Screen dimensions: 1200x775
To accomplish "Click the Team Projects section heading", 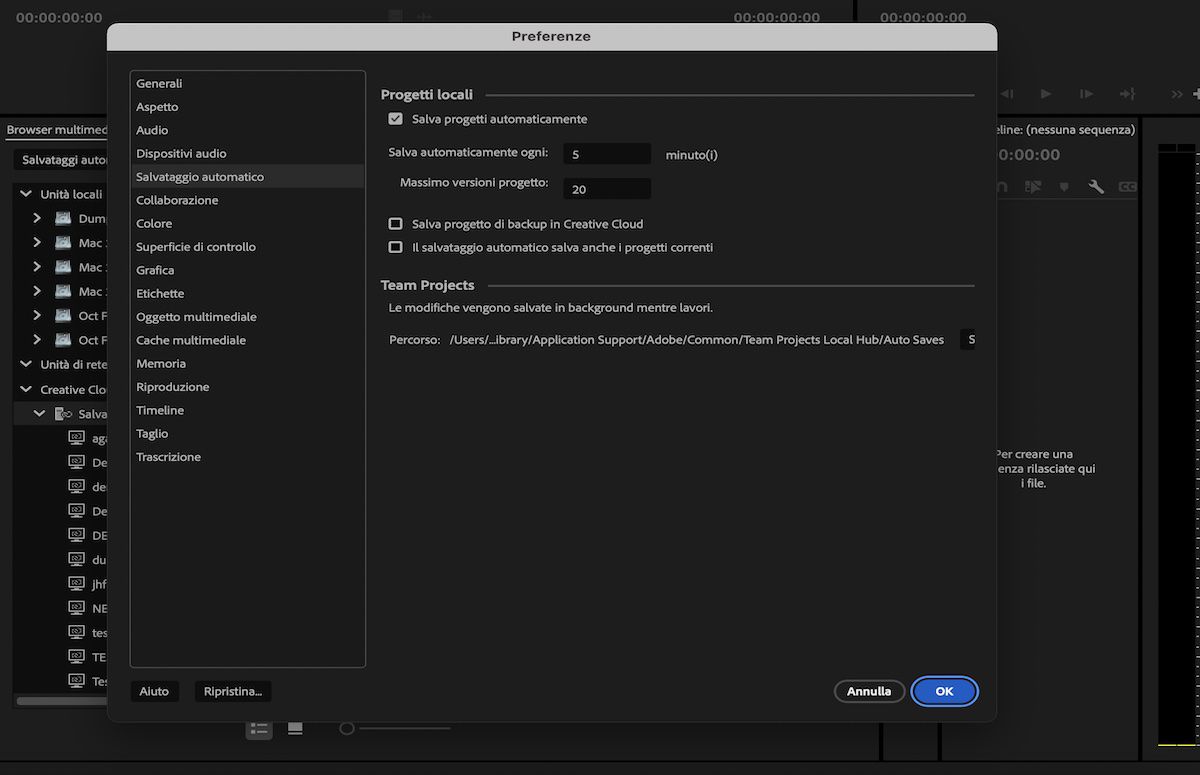I will coord(428,285).
